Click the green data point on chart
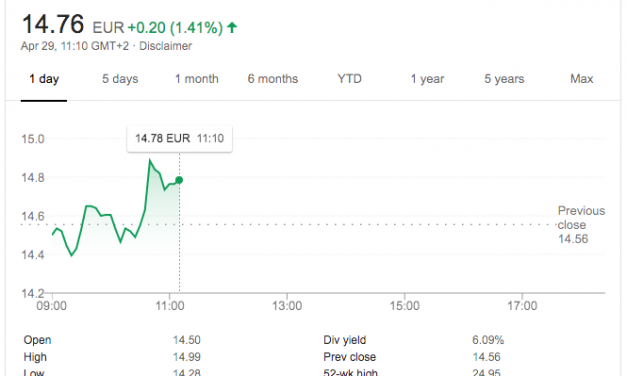 [x=179, y=180]
